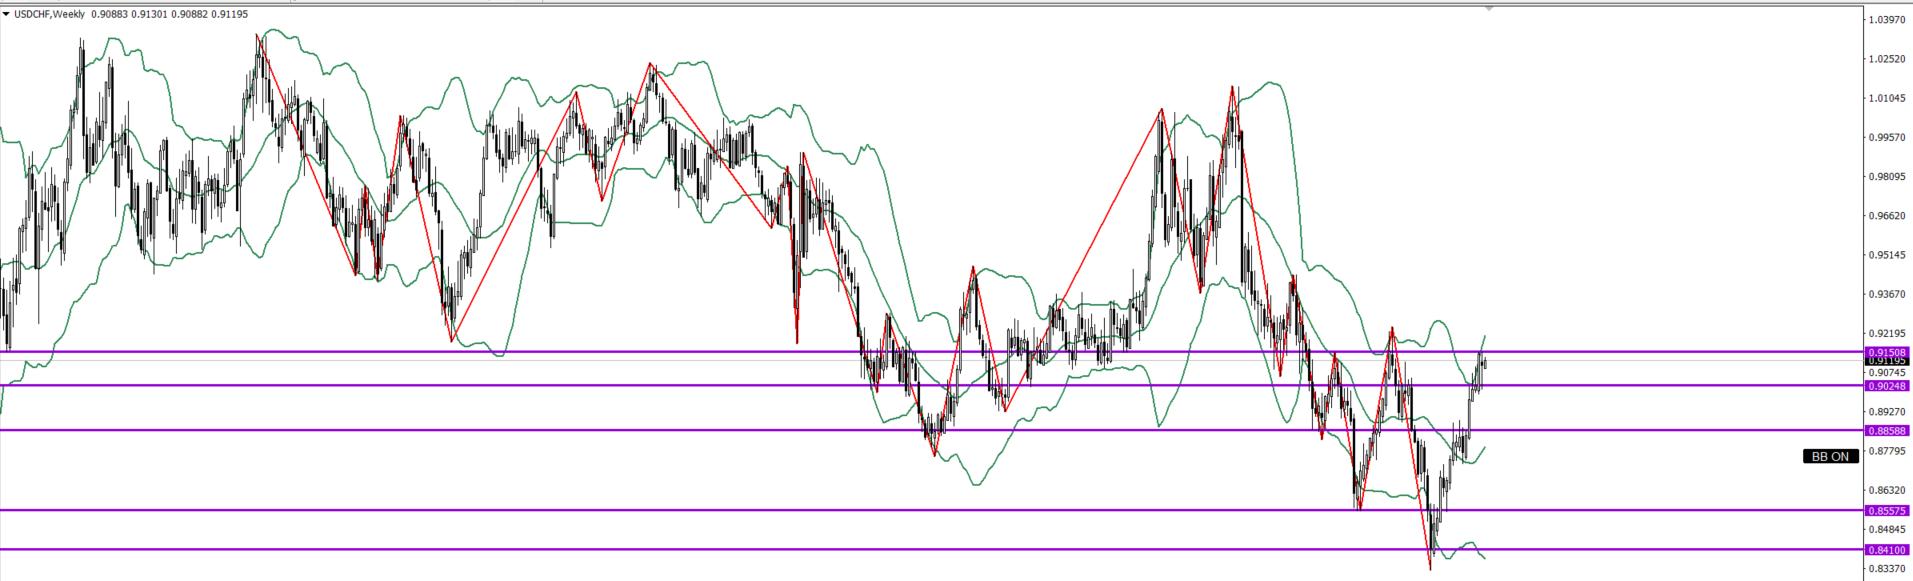Click the 1.03970 tick on price scale
Screen dimensions: 1913x581
coord(1887,20)
